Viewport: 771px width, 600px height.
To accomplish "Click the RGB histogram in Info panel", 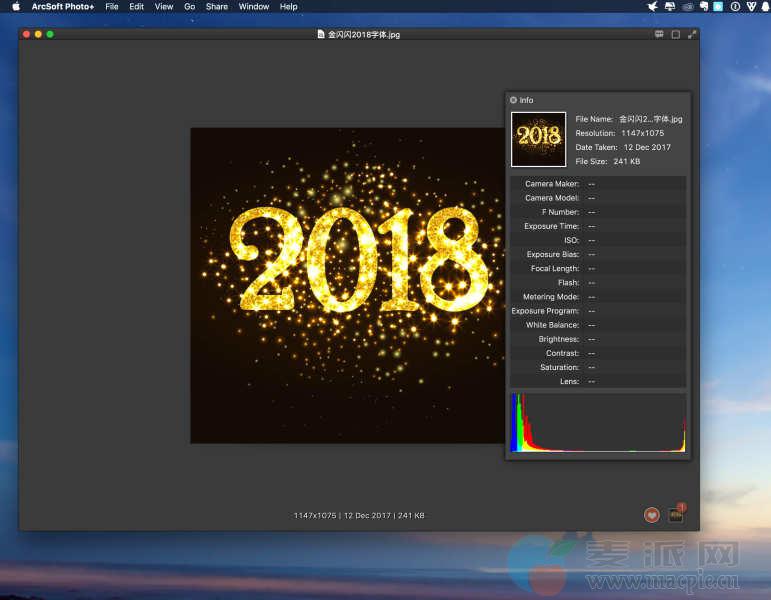I will [x=597, y=423].
